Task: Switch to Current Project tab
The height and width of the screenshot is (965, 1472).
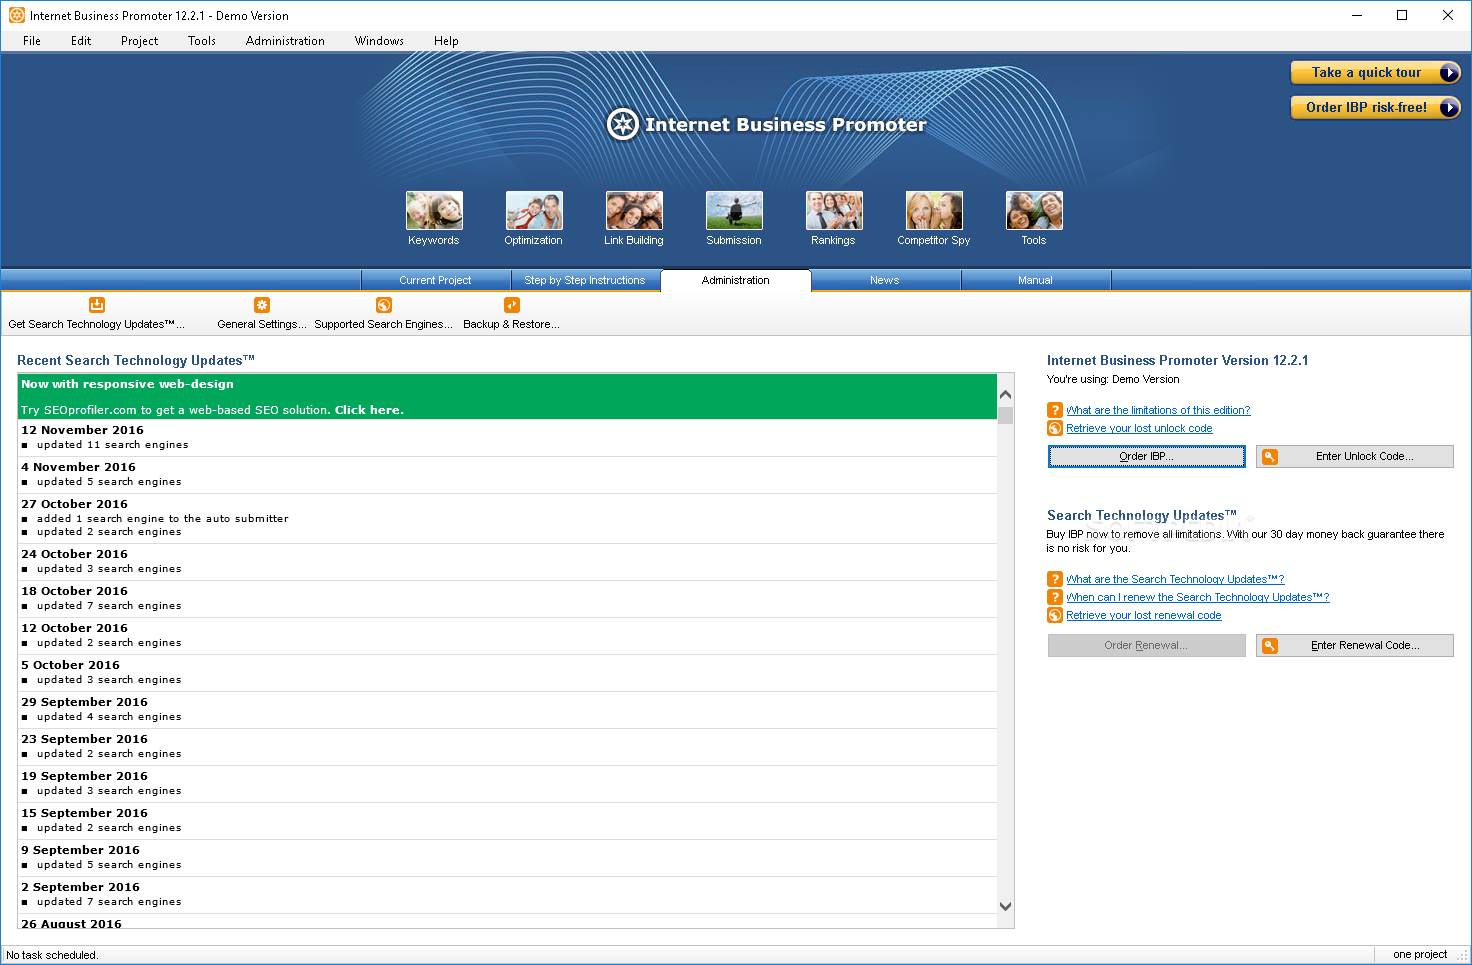Action: (x=436, y=280)
